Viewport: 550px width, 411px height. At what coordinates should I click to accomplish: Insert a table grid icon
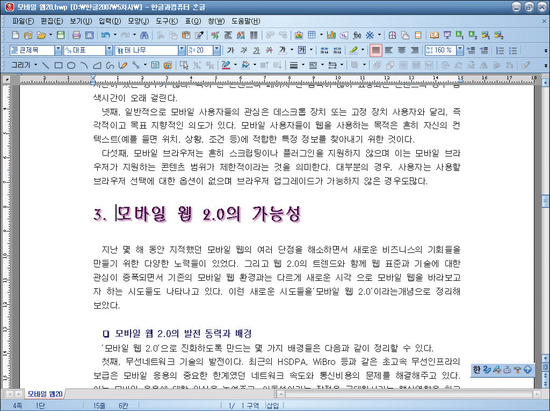click(311, 35)
